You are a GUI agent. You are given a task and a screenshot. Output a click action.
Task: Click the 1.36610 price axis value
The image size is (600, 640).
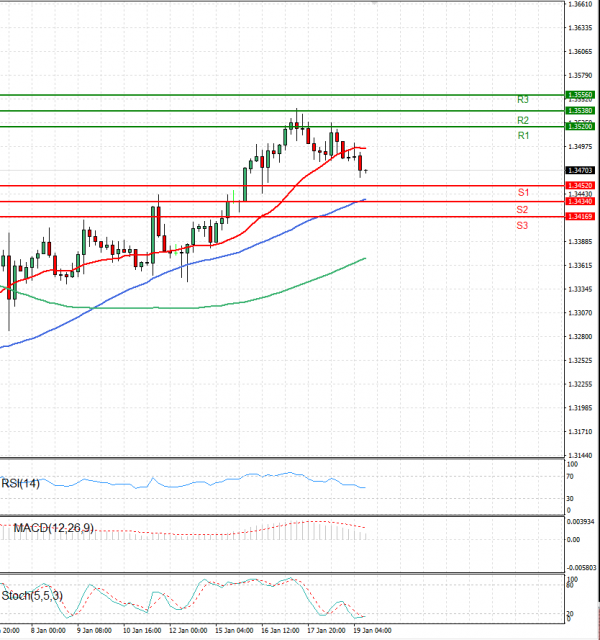coord(580,4)
